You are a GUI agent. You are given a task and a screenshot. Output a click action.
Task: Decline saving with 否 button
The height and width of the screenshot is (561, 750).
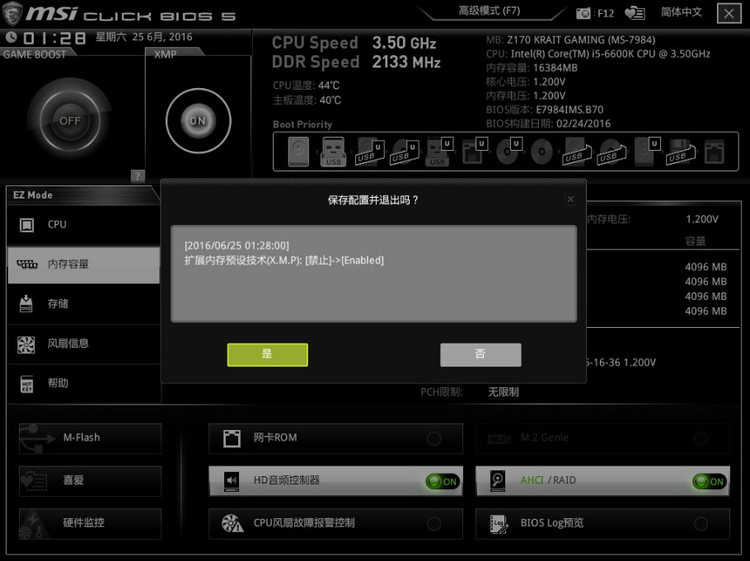[x=480, y=354]
